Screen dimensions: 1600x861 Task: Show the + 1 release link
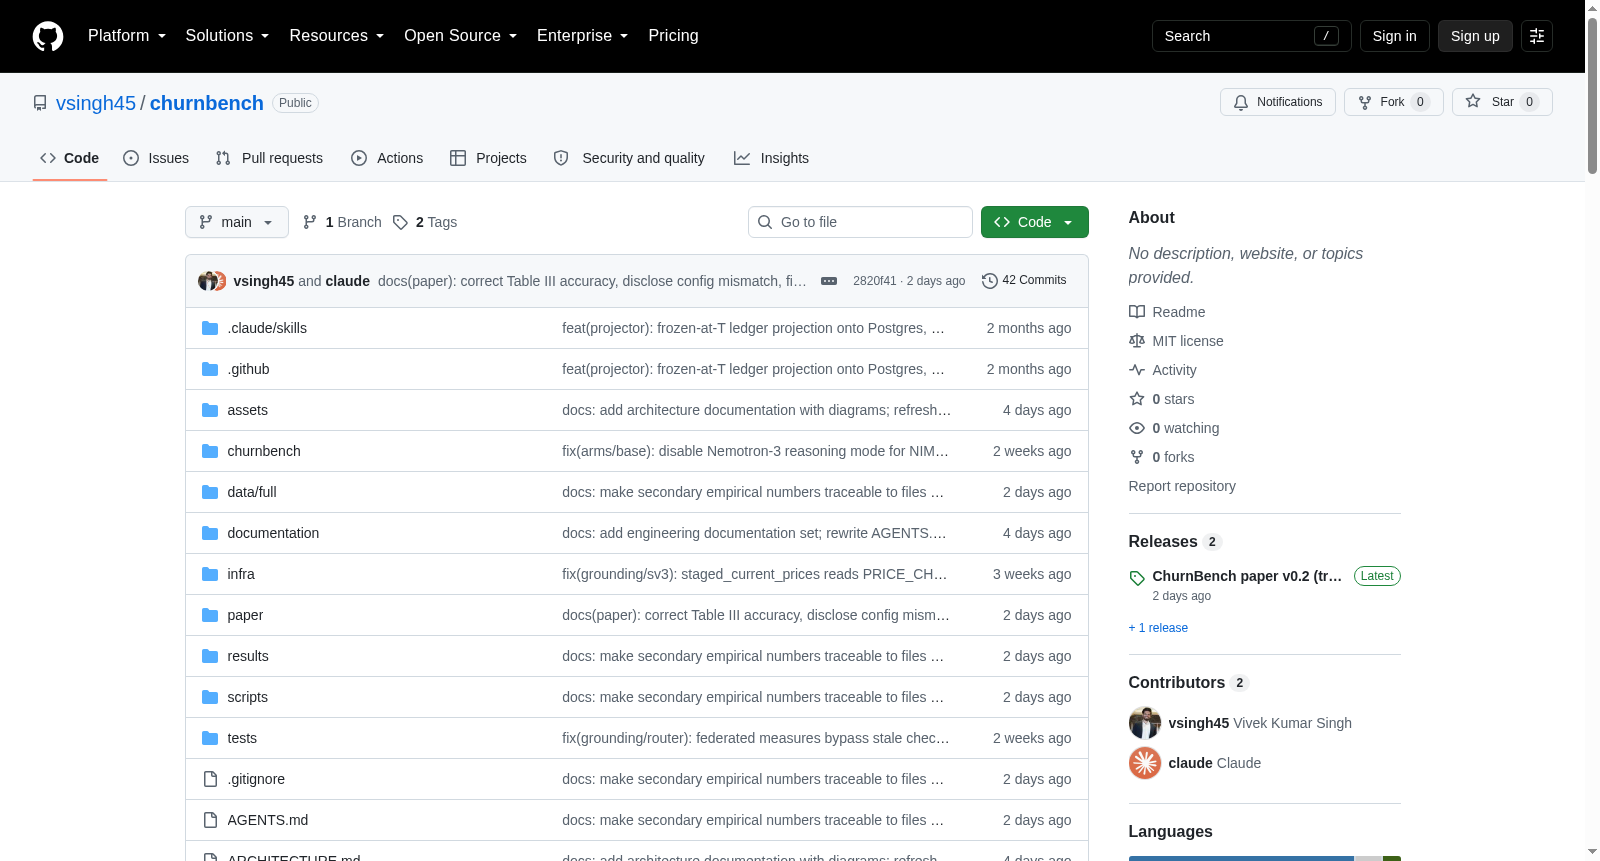(x=1158, y=628)
